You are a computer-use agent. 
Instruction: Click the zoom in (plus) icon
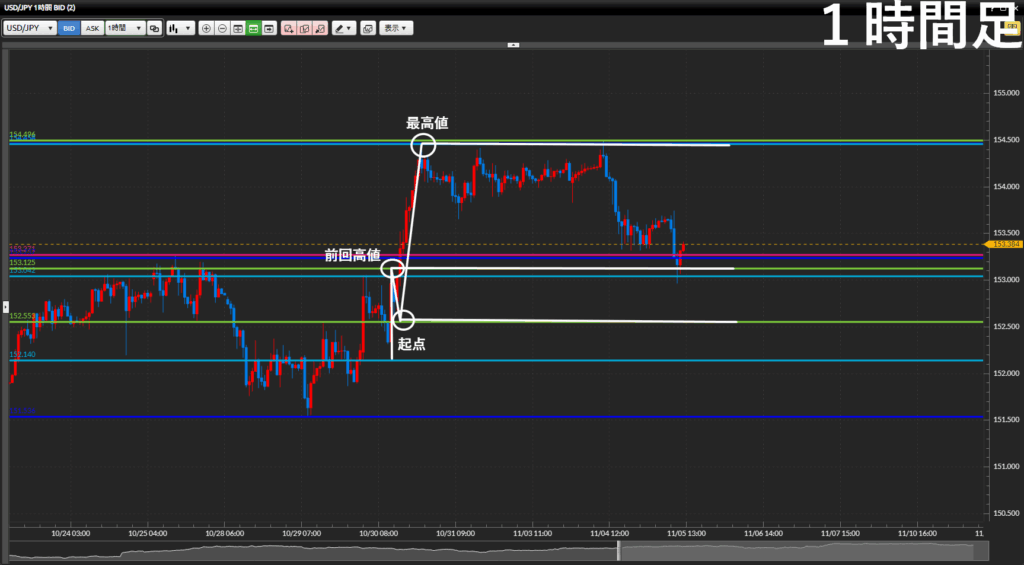[206, 29]
